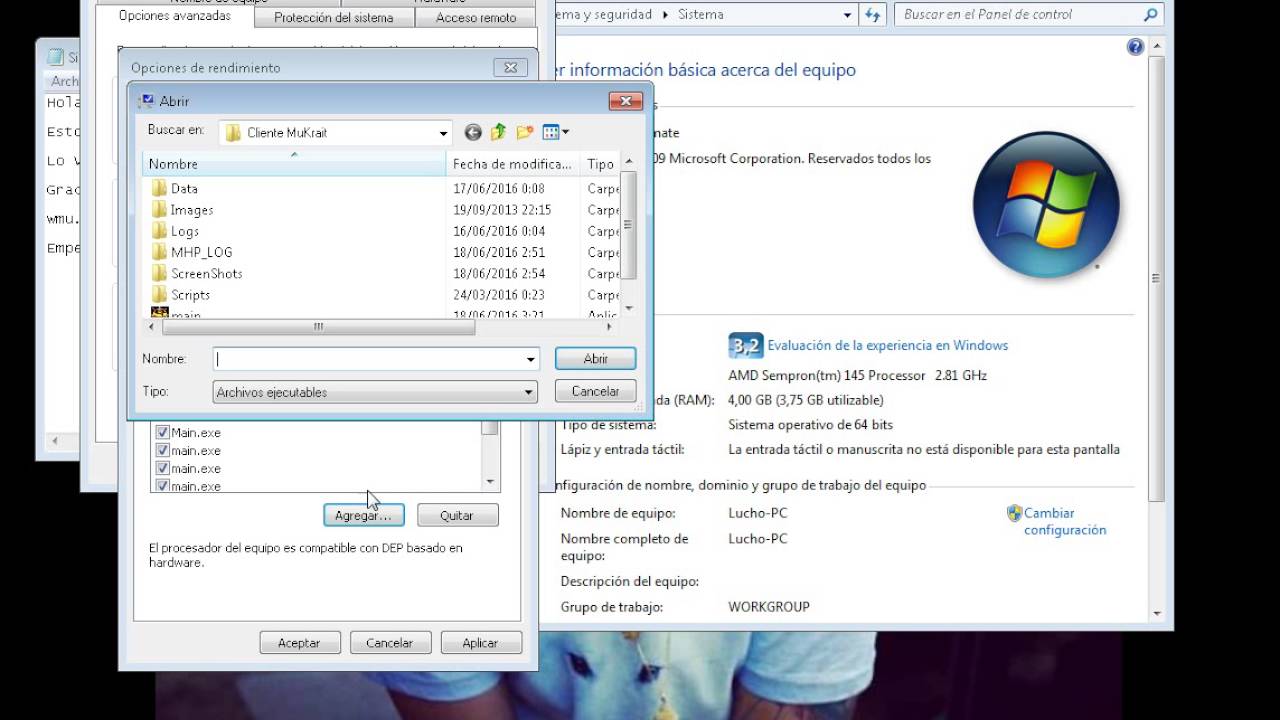The image size is (1280, 720).
Task: Open the Cambiar configuración link
Action: point(1065,522)
